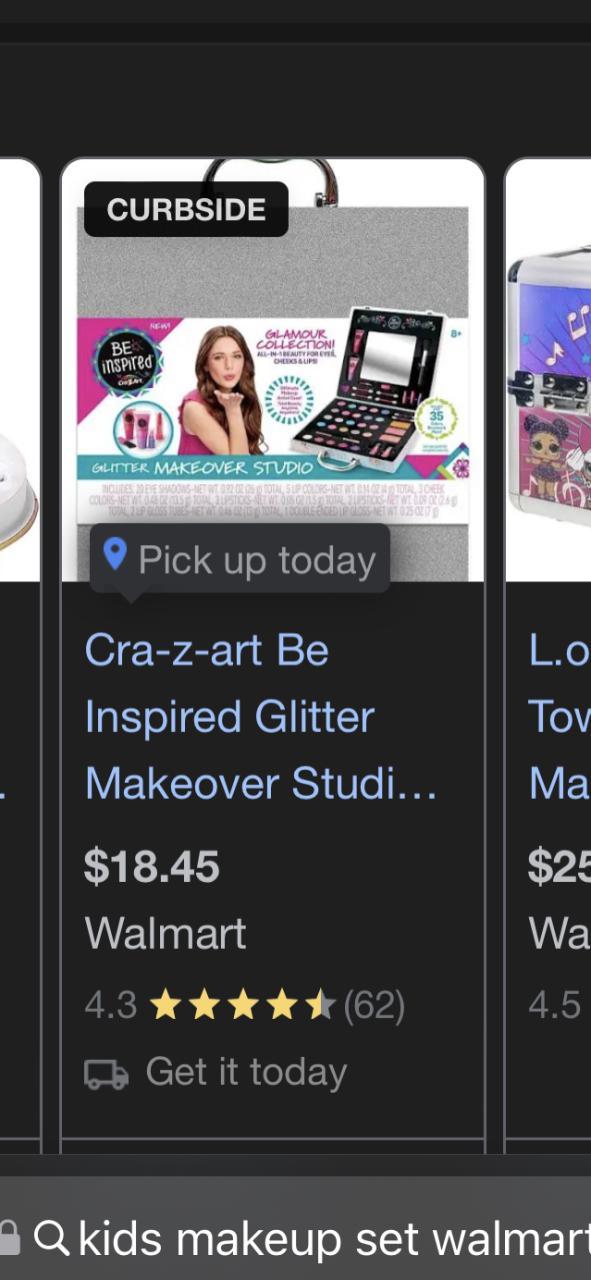This screenshot has height=1280, width=591.
Task: Tap the Pick up today label
Action: [x=257, y=560]
